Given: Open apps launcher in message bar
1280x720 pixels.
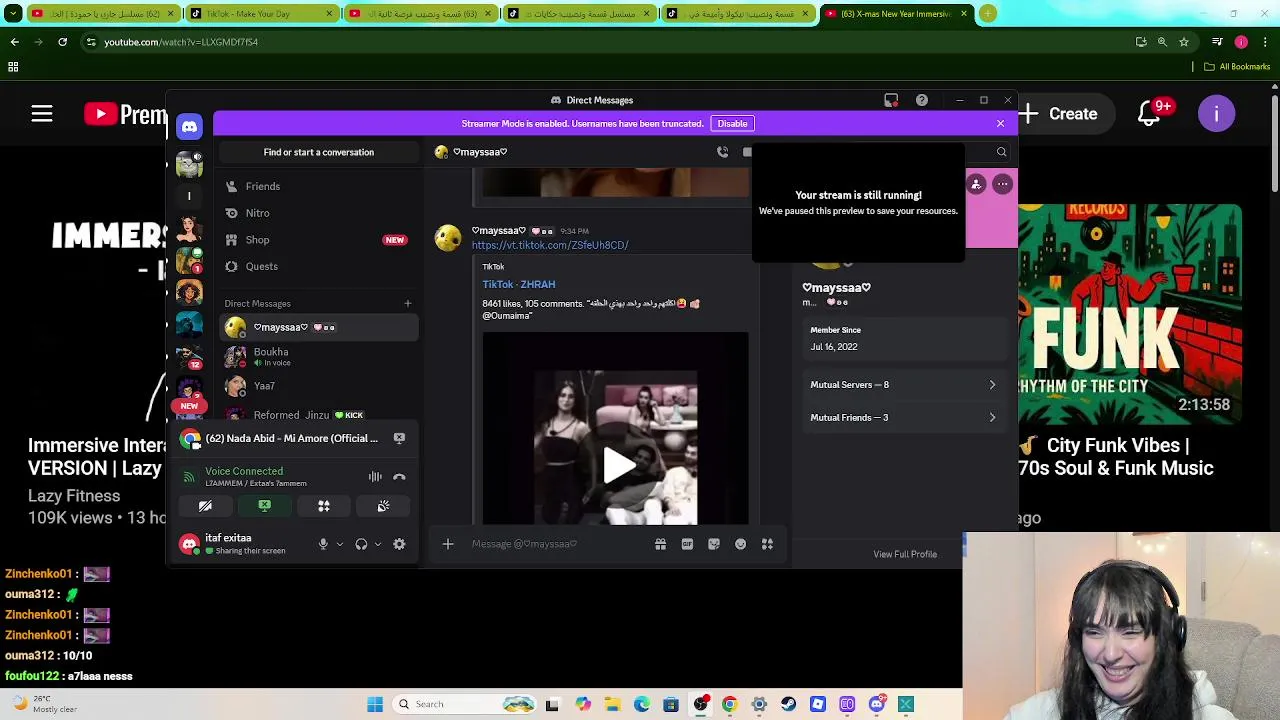Looking at the screenshot, I should pos(767,544).
